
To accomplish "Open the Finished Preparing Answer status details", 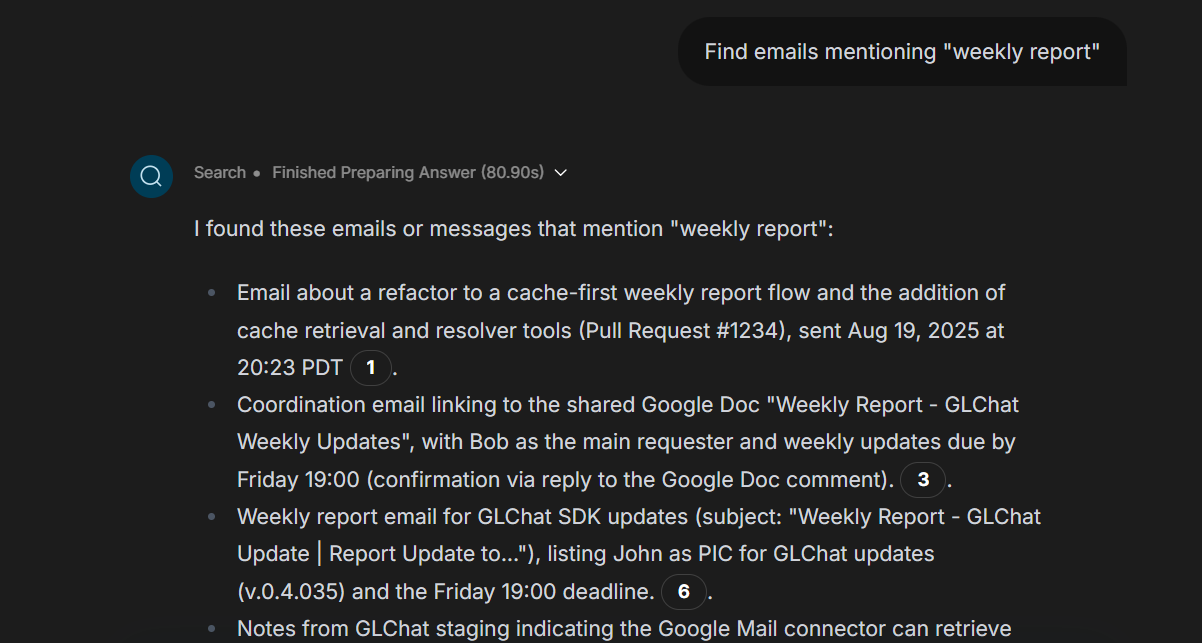I will pos(408,173).
